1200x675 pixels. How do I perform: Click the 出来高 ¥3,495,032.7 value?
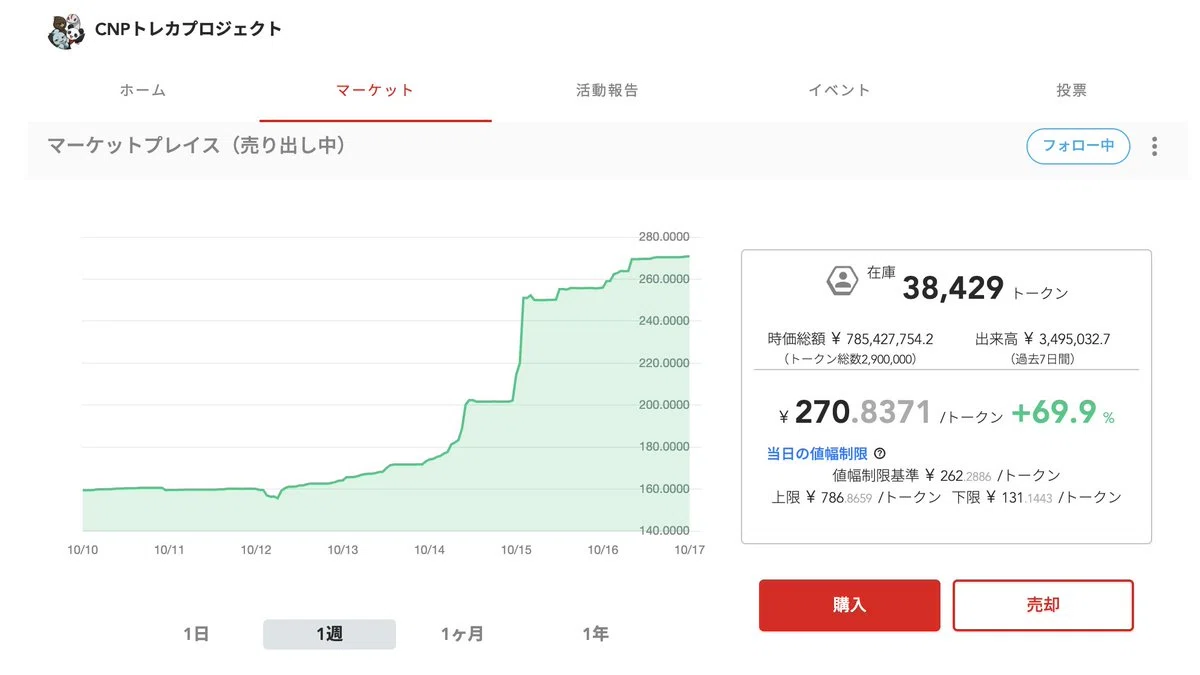(x=1043, y=339)
